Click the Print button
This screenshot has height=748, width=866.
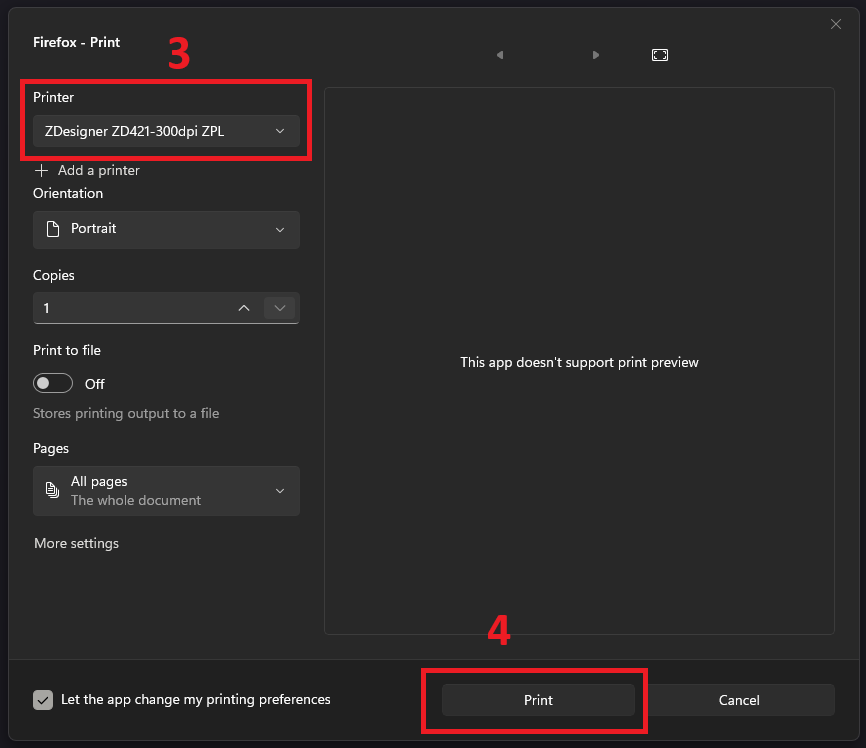coord(538,700)
